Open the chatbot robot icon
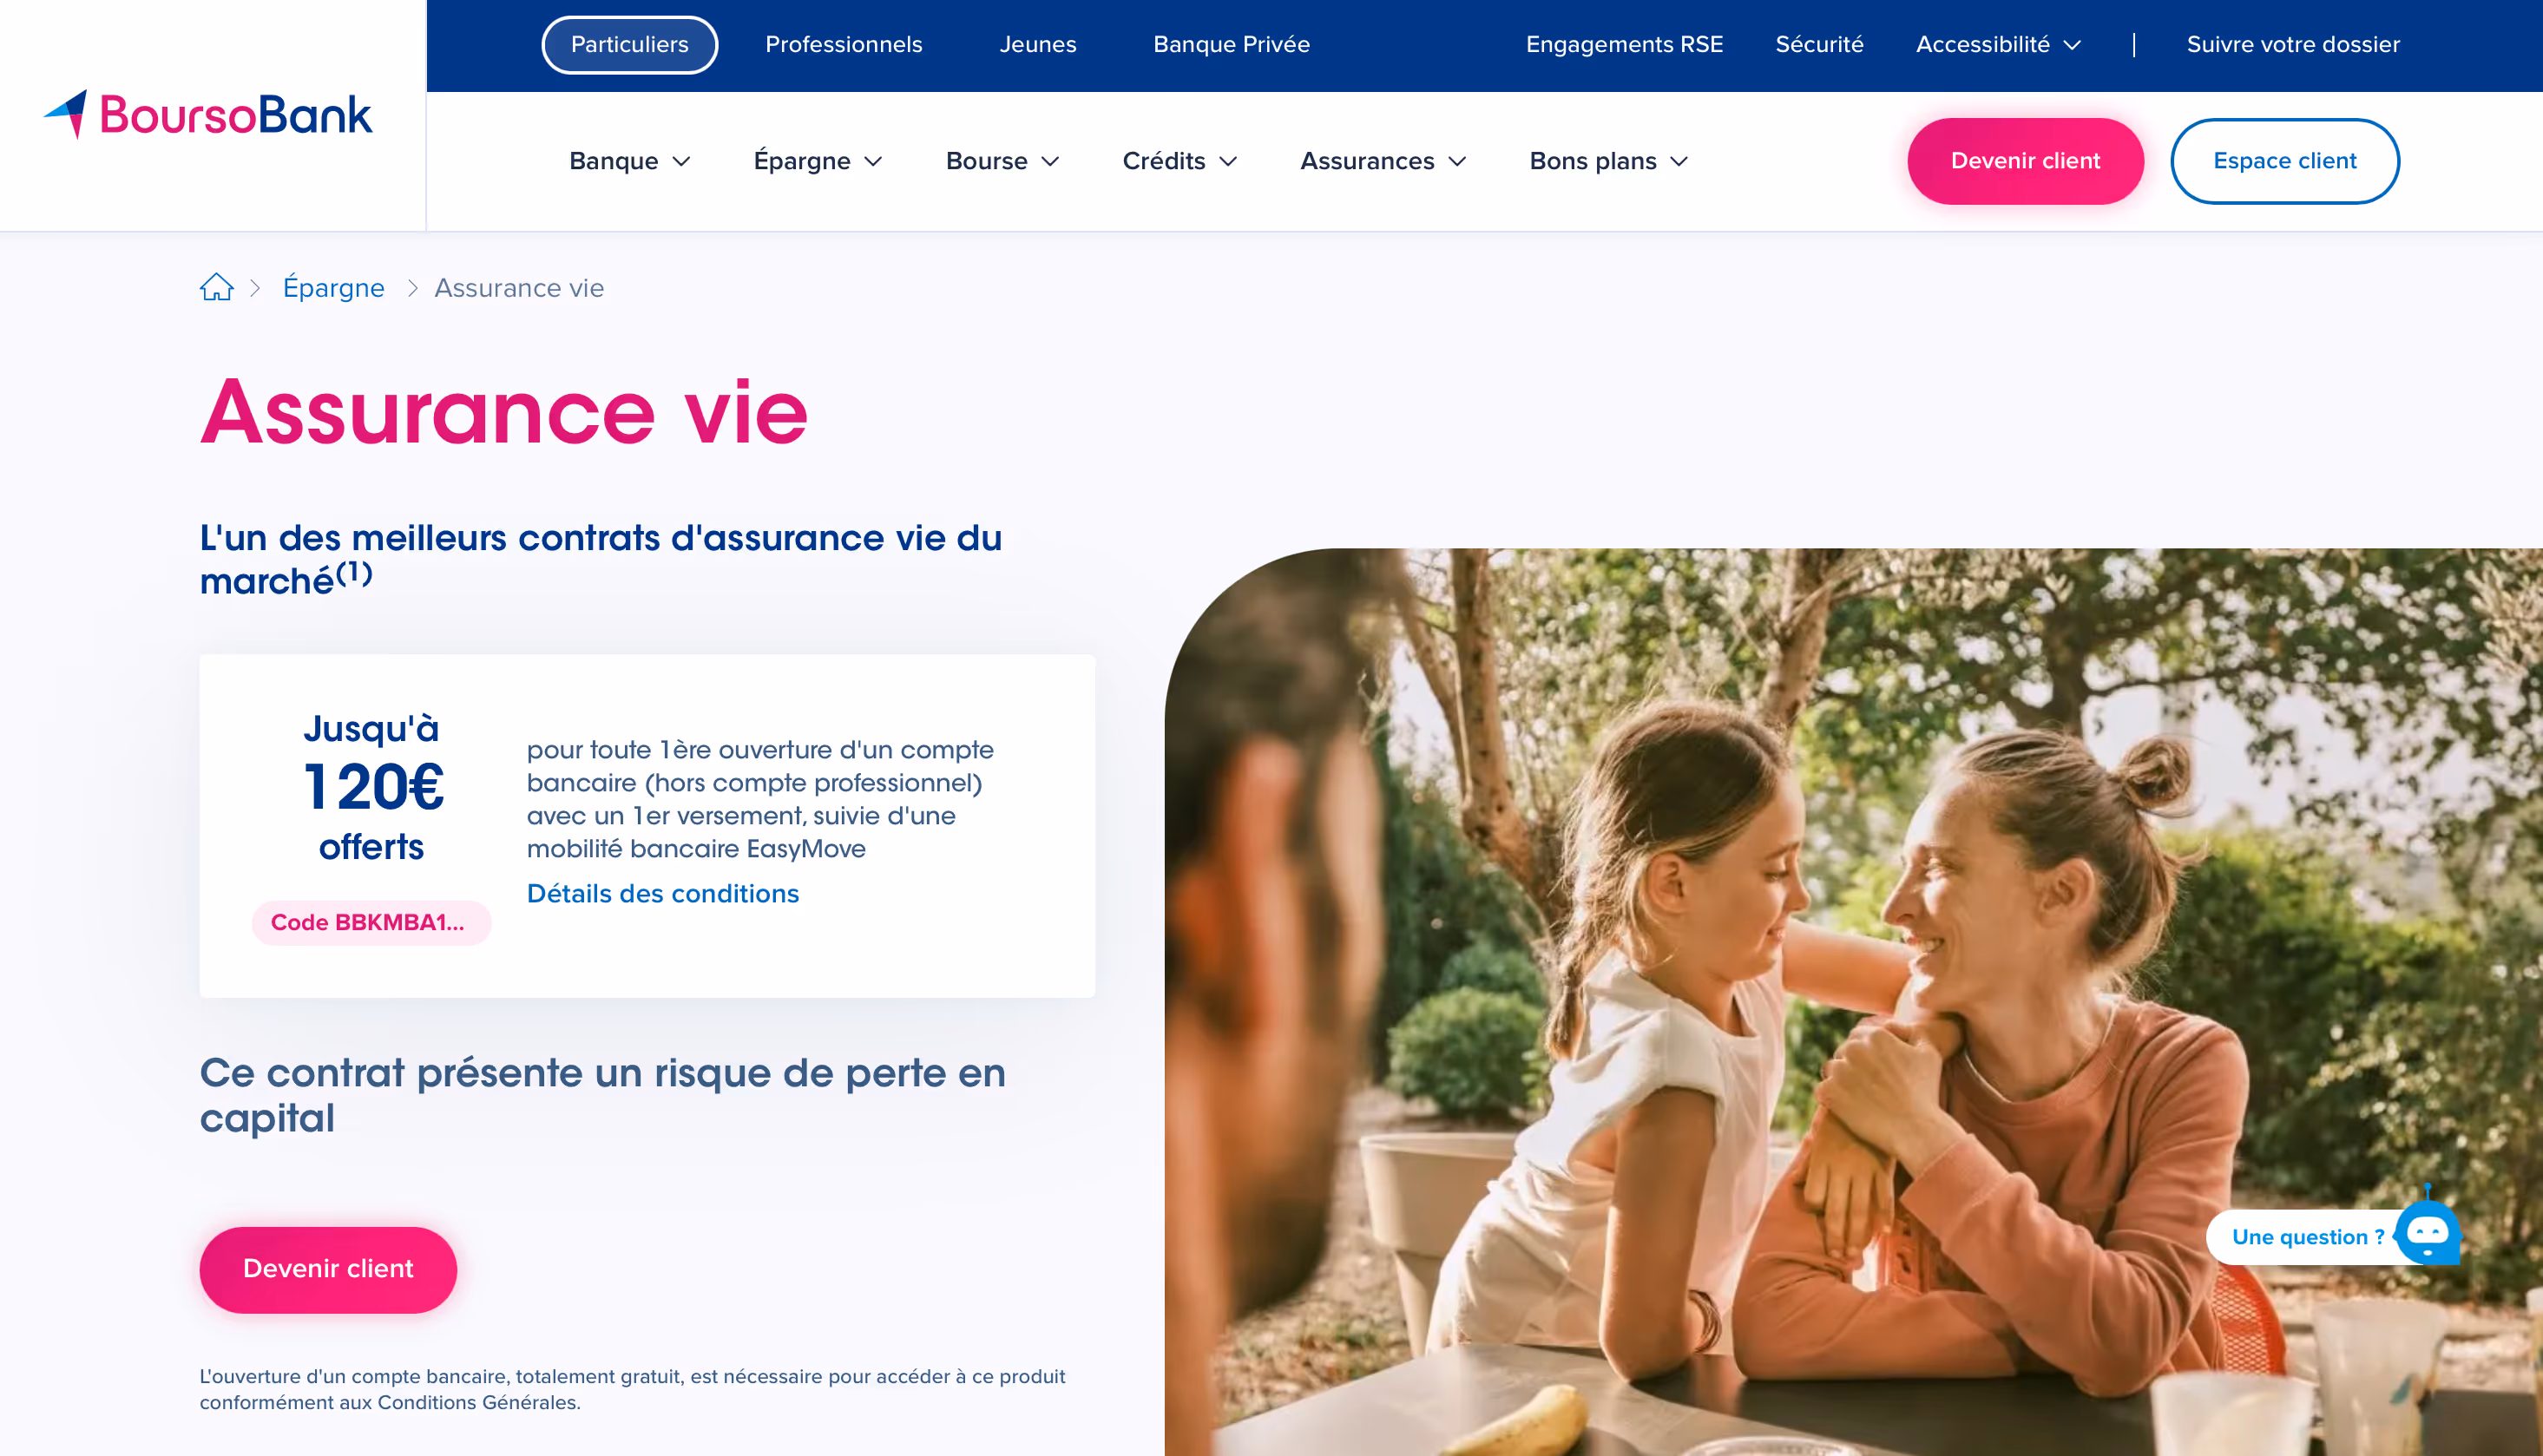This screenshot has width=2543, height=1456. tap(2427, 1231)
